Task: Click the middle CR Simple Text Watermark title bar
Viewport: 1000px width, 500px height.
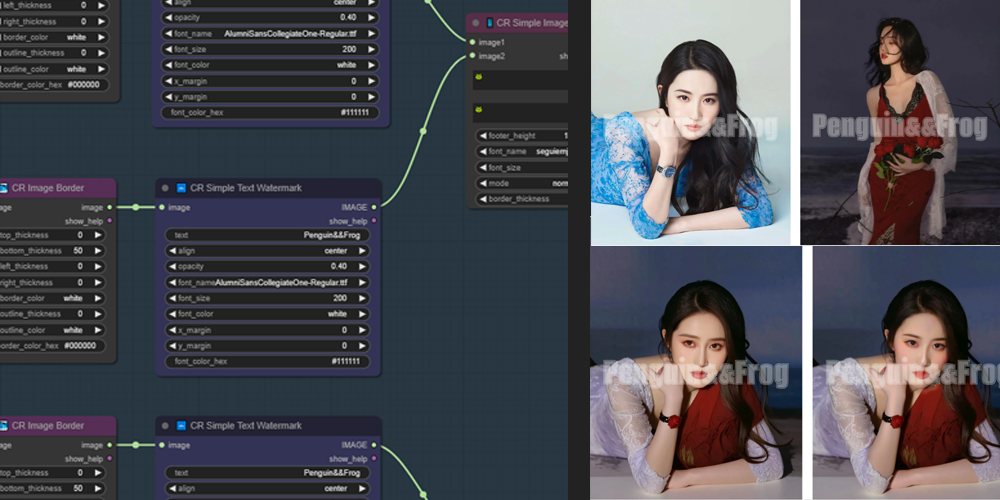Action: (x=268, y=188)
